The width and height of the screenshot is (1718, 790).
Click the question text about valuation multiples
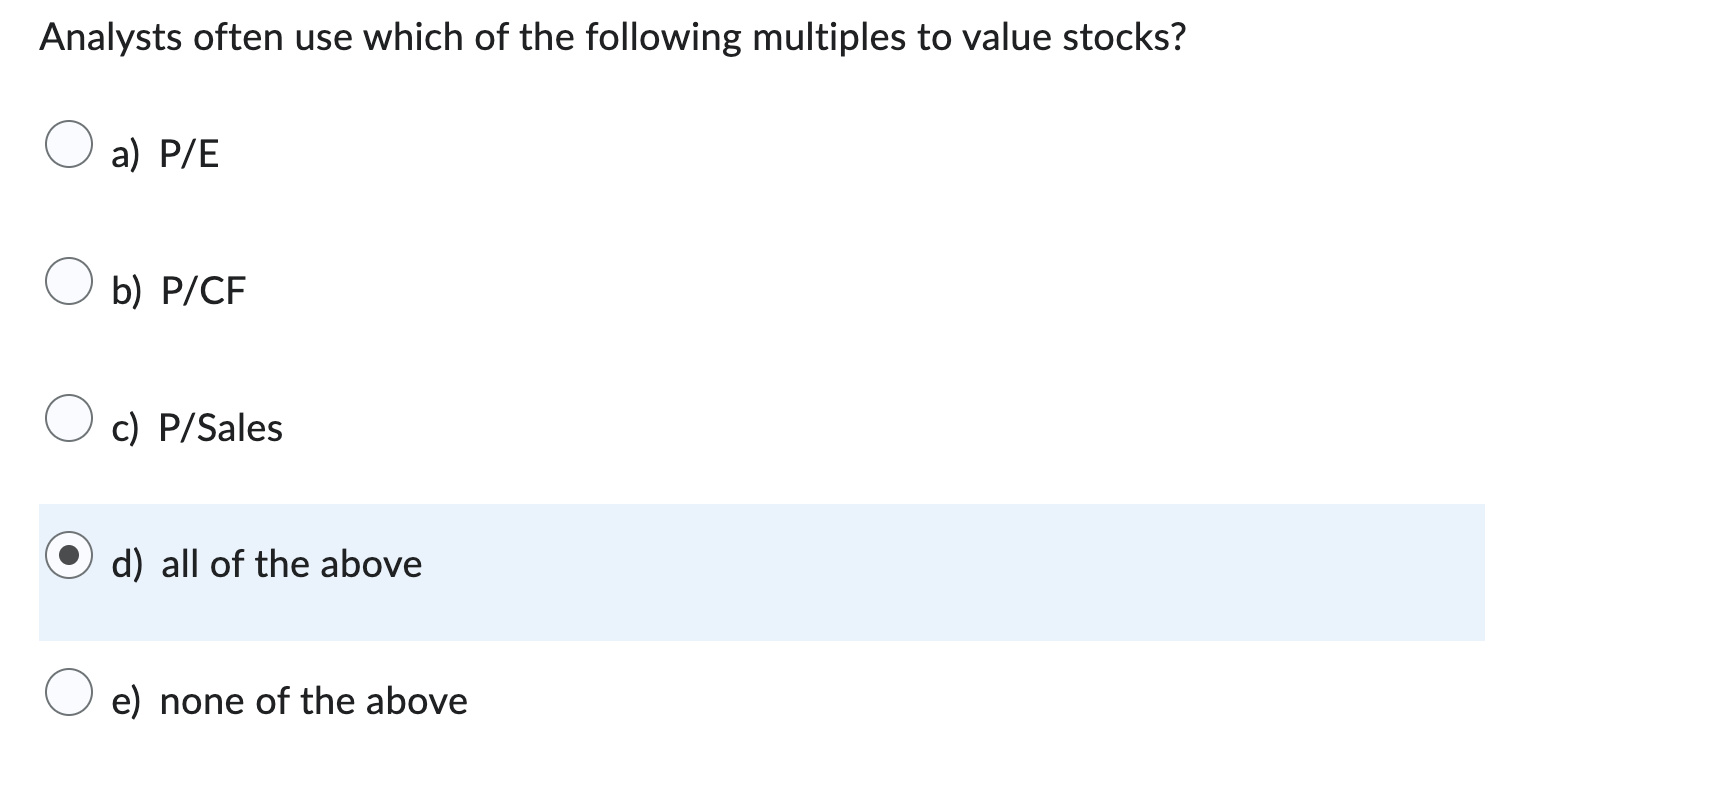[612, 37]
